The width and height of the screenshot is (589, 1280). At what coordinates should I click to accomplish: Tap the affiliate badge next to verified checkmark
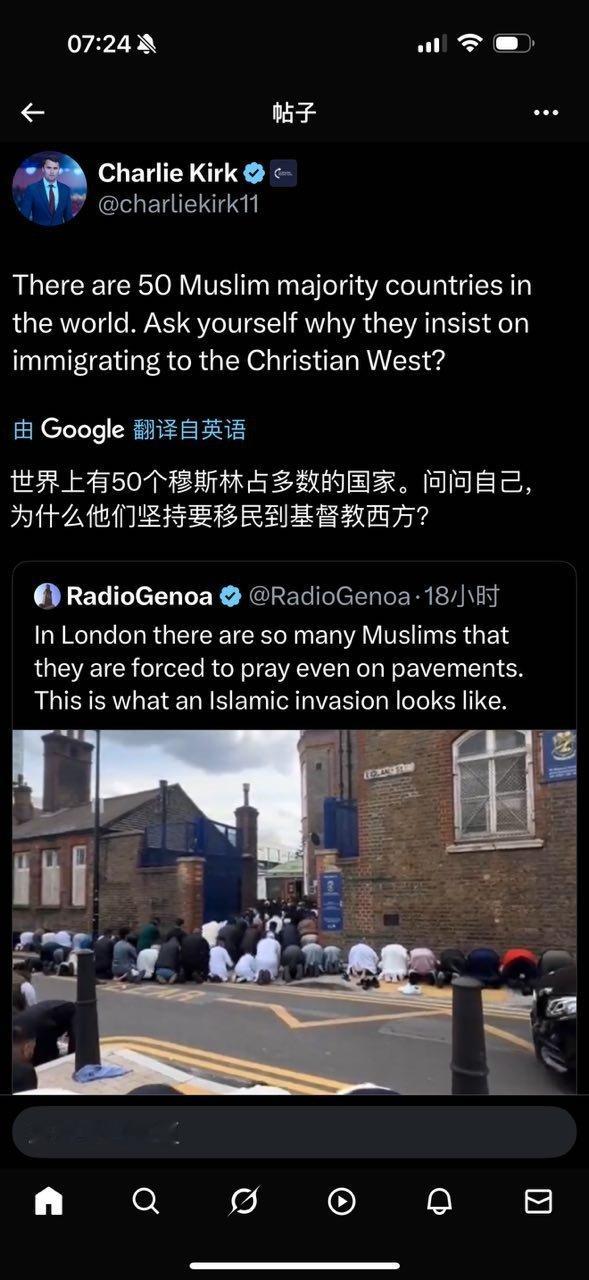pos(283,173)
